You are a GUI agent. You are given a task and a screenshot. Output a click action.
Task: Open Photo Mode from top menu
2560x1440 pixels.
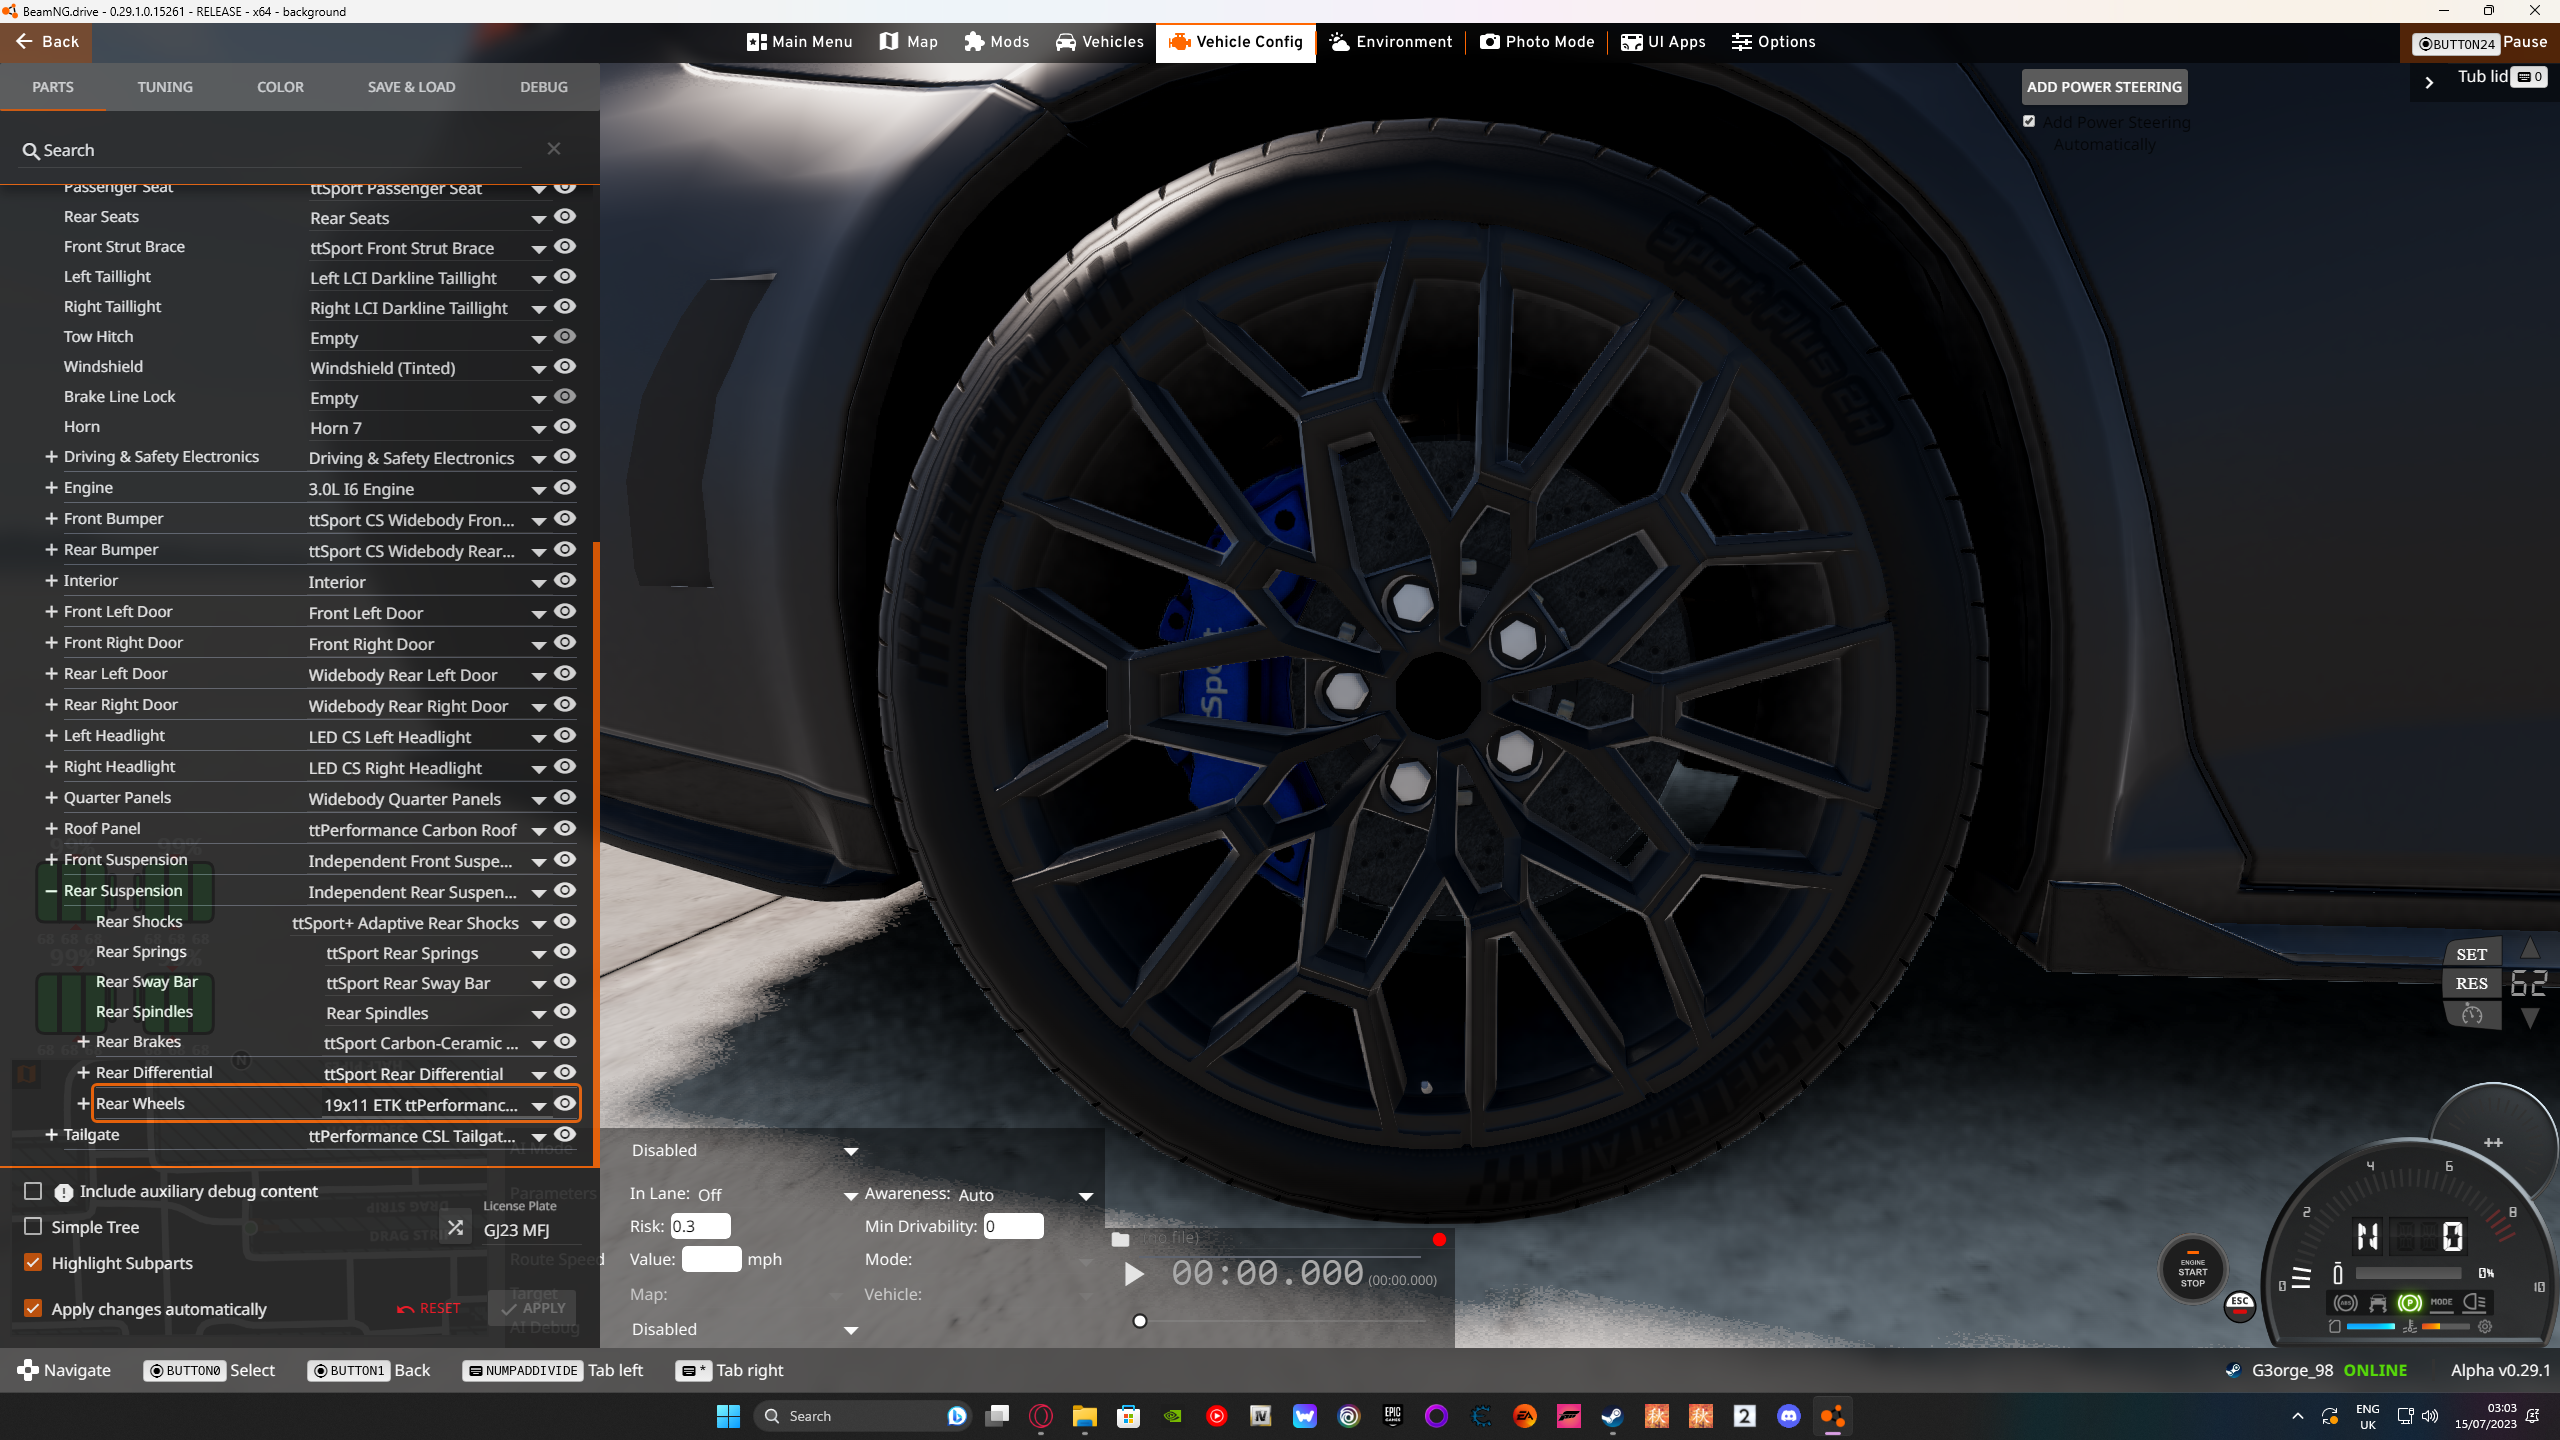(x=1537, y=42)
